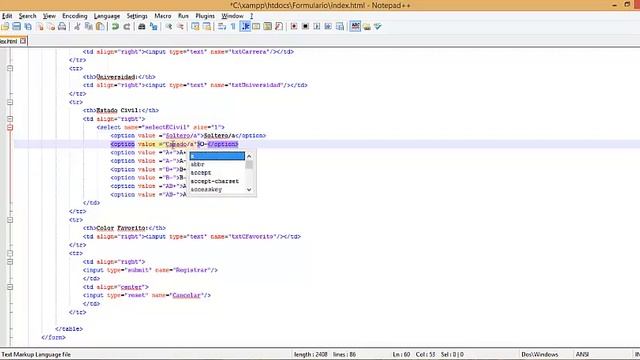Open the Language menu
The height and width of the screenshot is (360, 640).
pos(107,16)
